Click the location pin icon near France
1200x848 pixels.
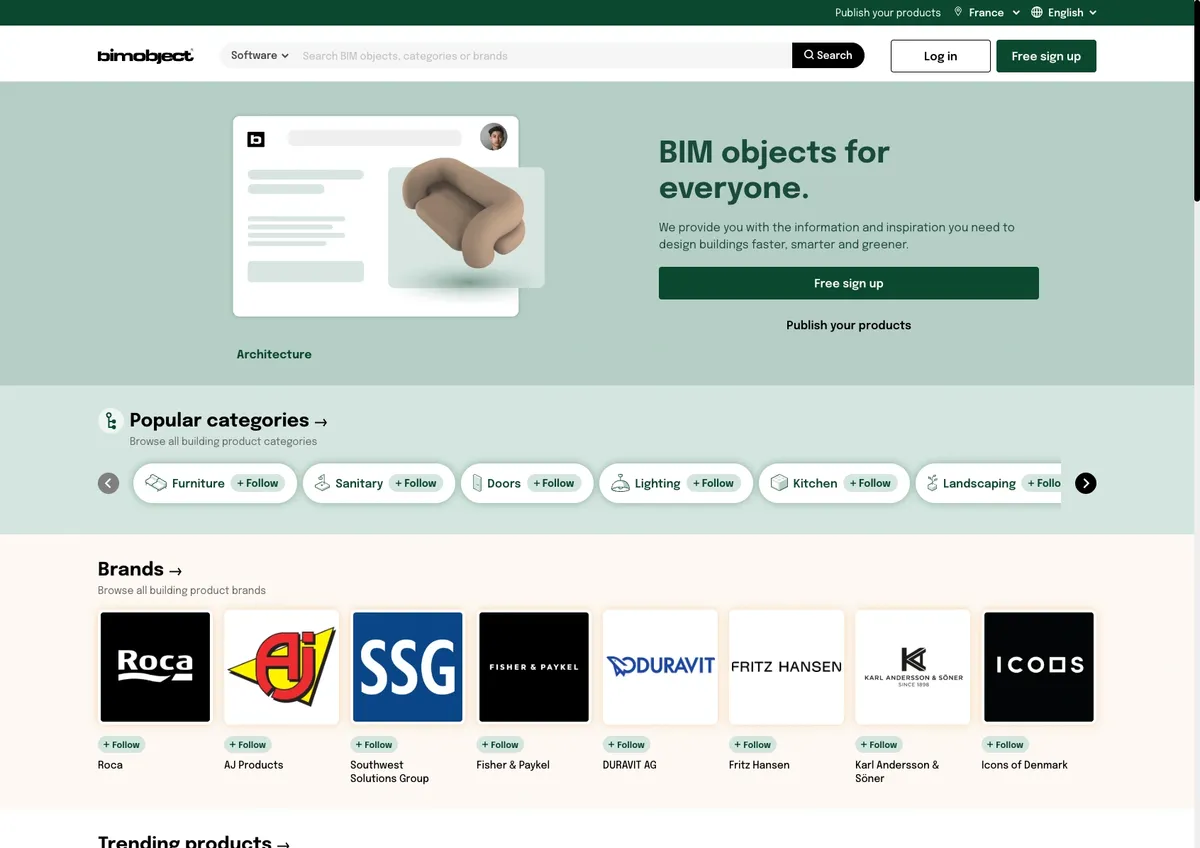point(958,12)
